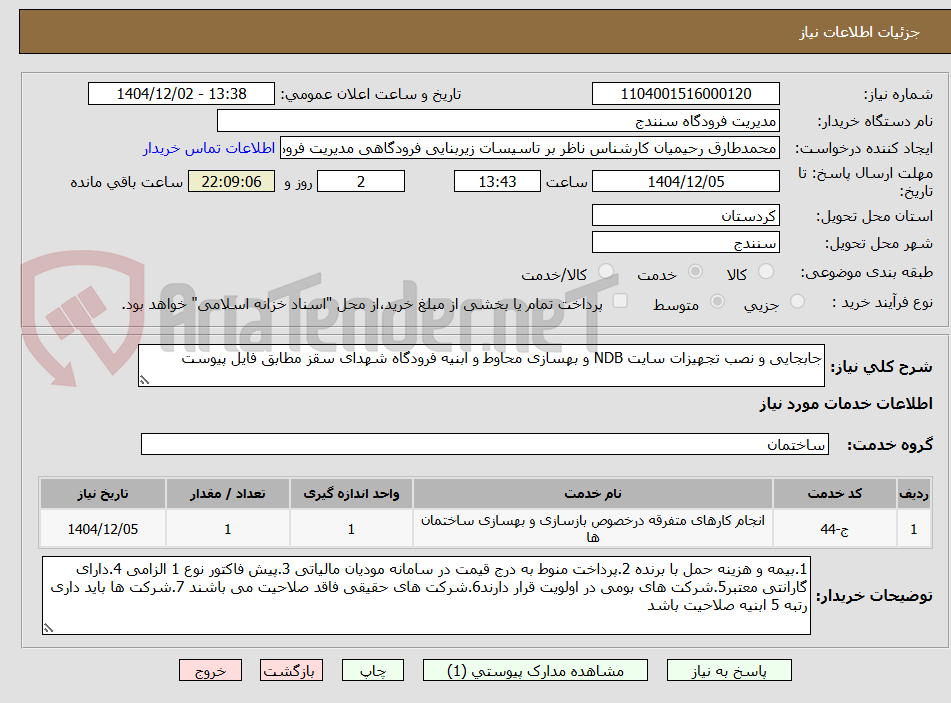This screenshot has height=703, width=951.
Task: Click the buyer name field مدیریت فرودگاه سنندج
Action: pos(498,121)
